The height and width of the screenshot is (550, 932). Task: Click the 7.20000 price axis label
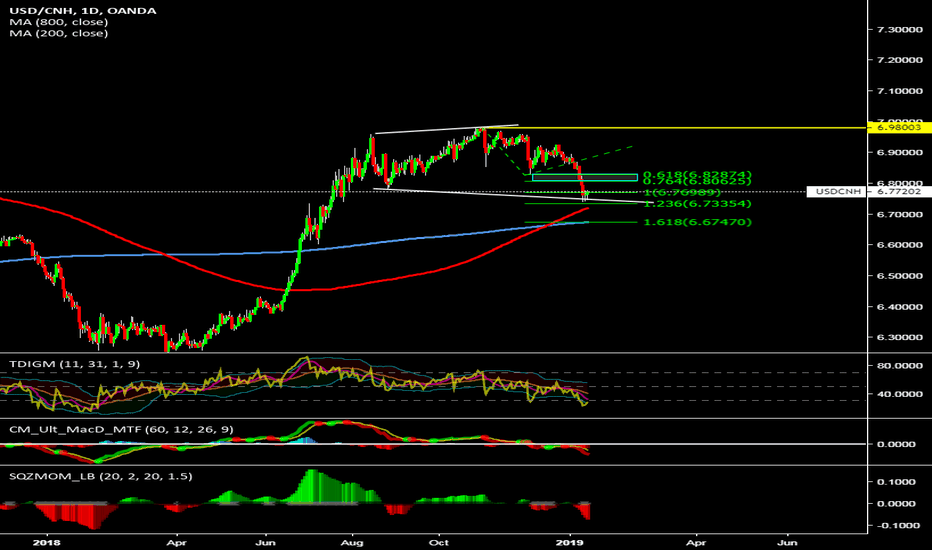point(900,60)
